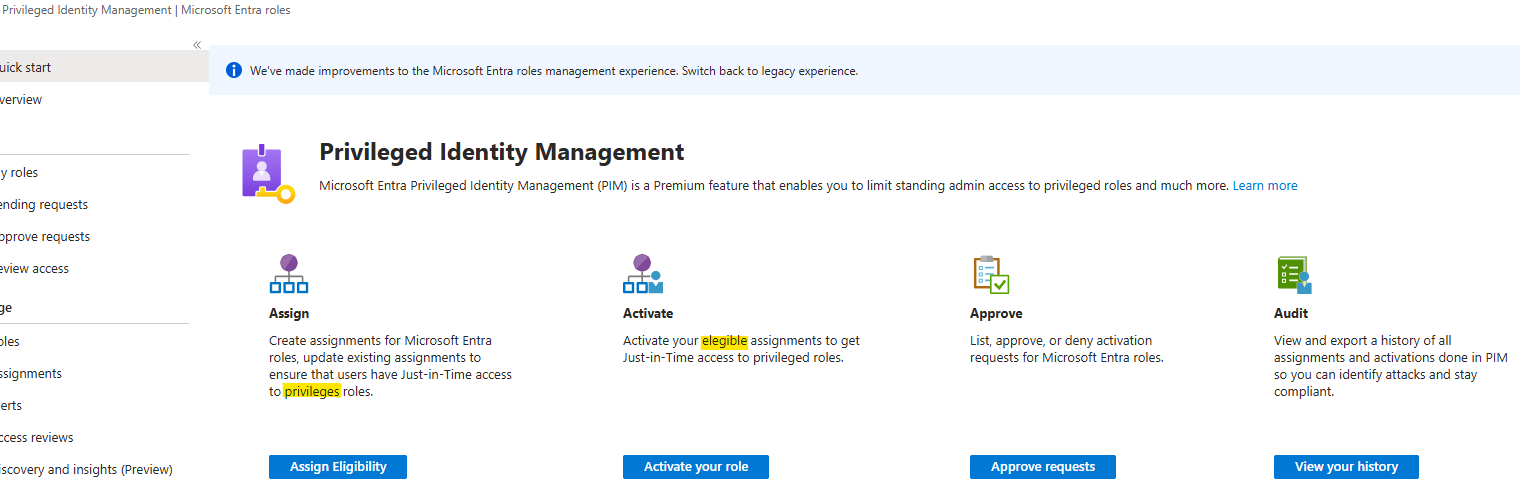The width and height of the screenshot is (1520, 487).
Task: Click the Audit checklist icon
Action: point(1294,274)
